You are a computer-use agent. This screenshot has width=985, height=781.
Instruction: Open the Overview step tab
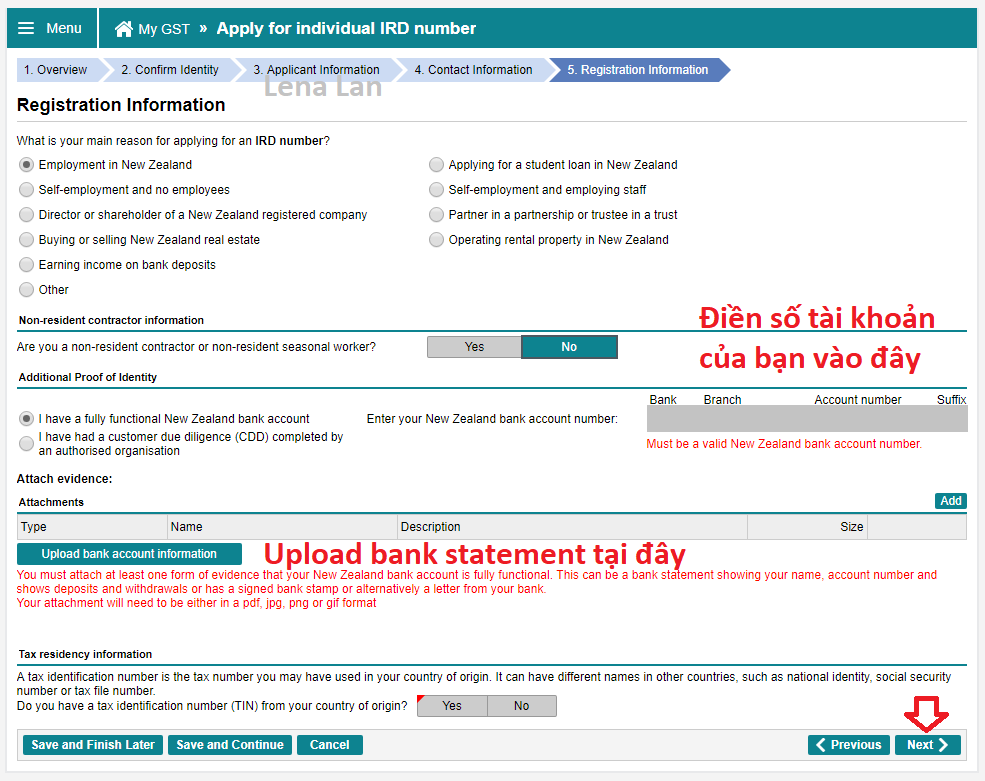pyautogui.click(x=56, y=70)
